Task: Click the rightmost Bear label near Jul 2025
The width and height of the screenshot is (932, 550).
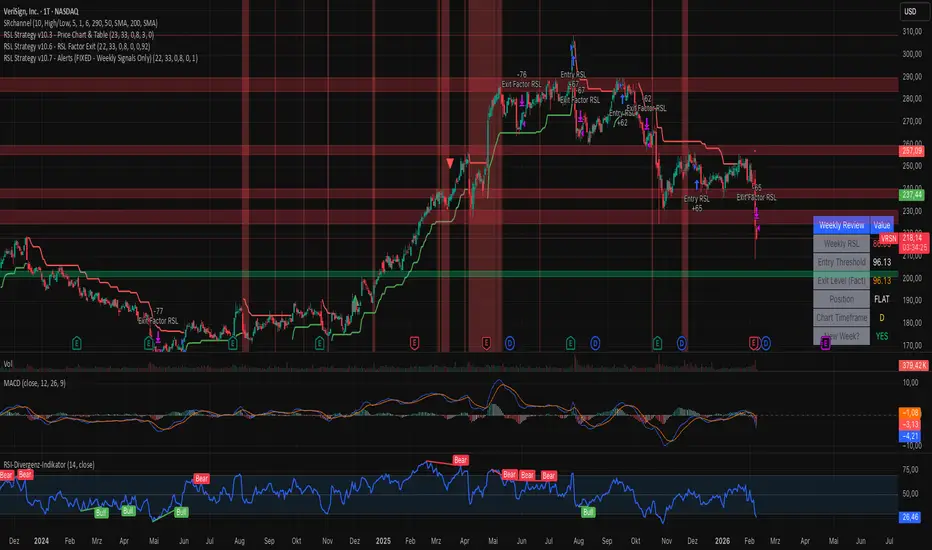Action: tap(549, 476)
